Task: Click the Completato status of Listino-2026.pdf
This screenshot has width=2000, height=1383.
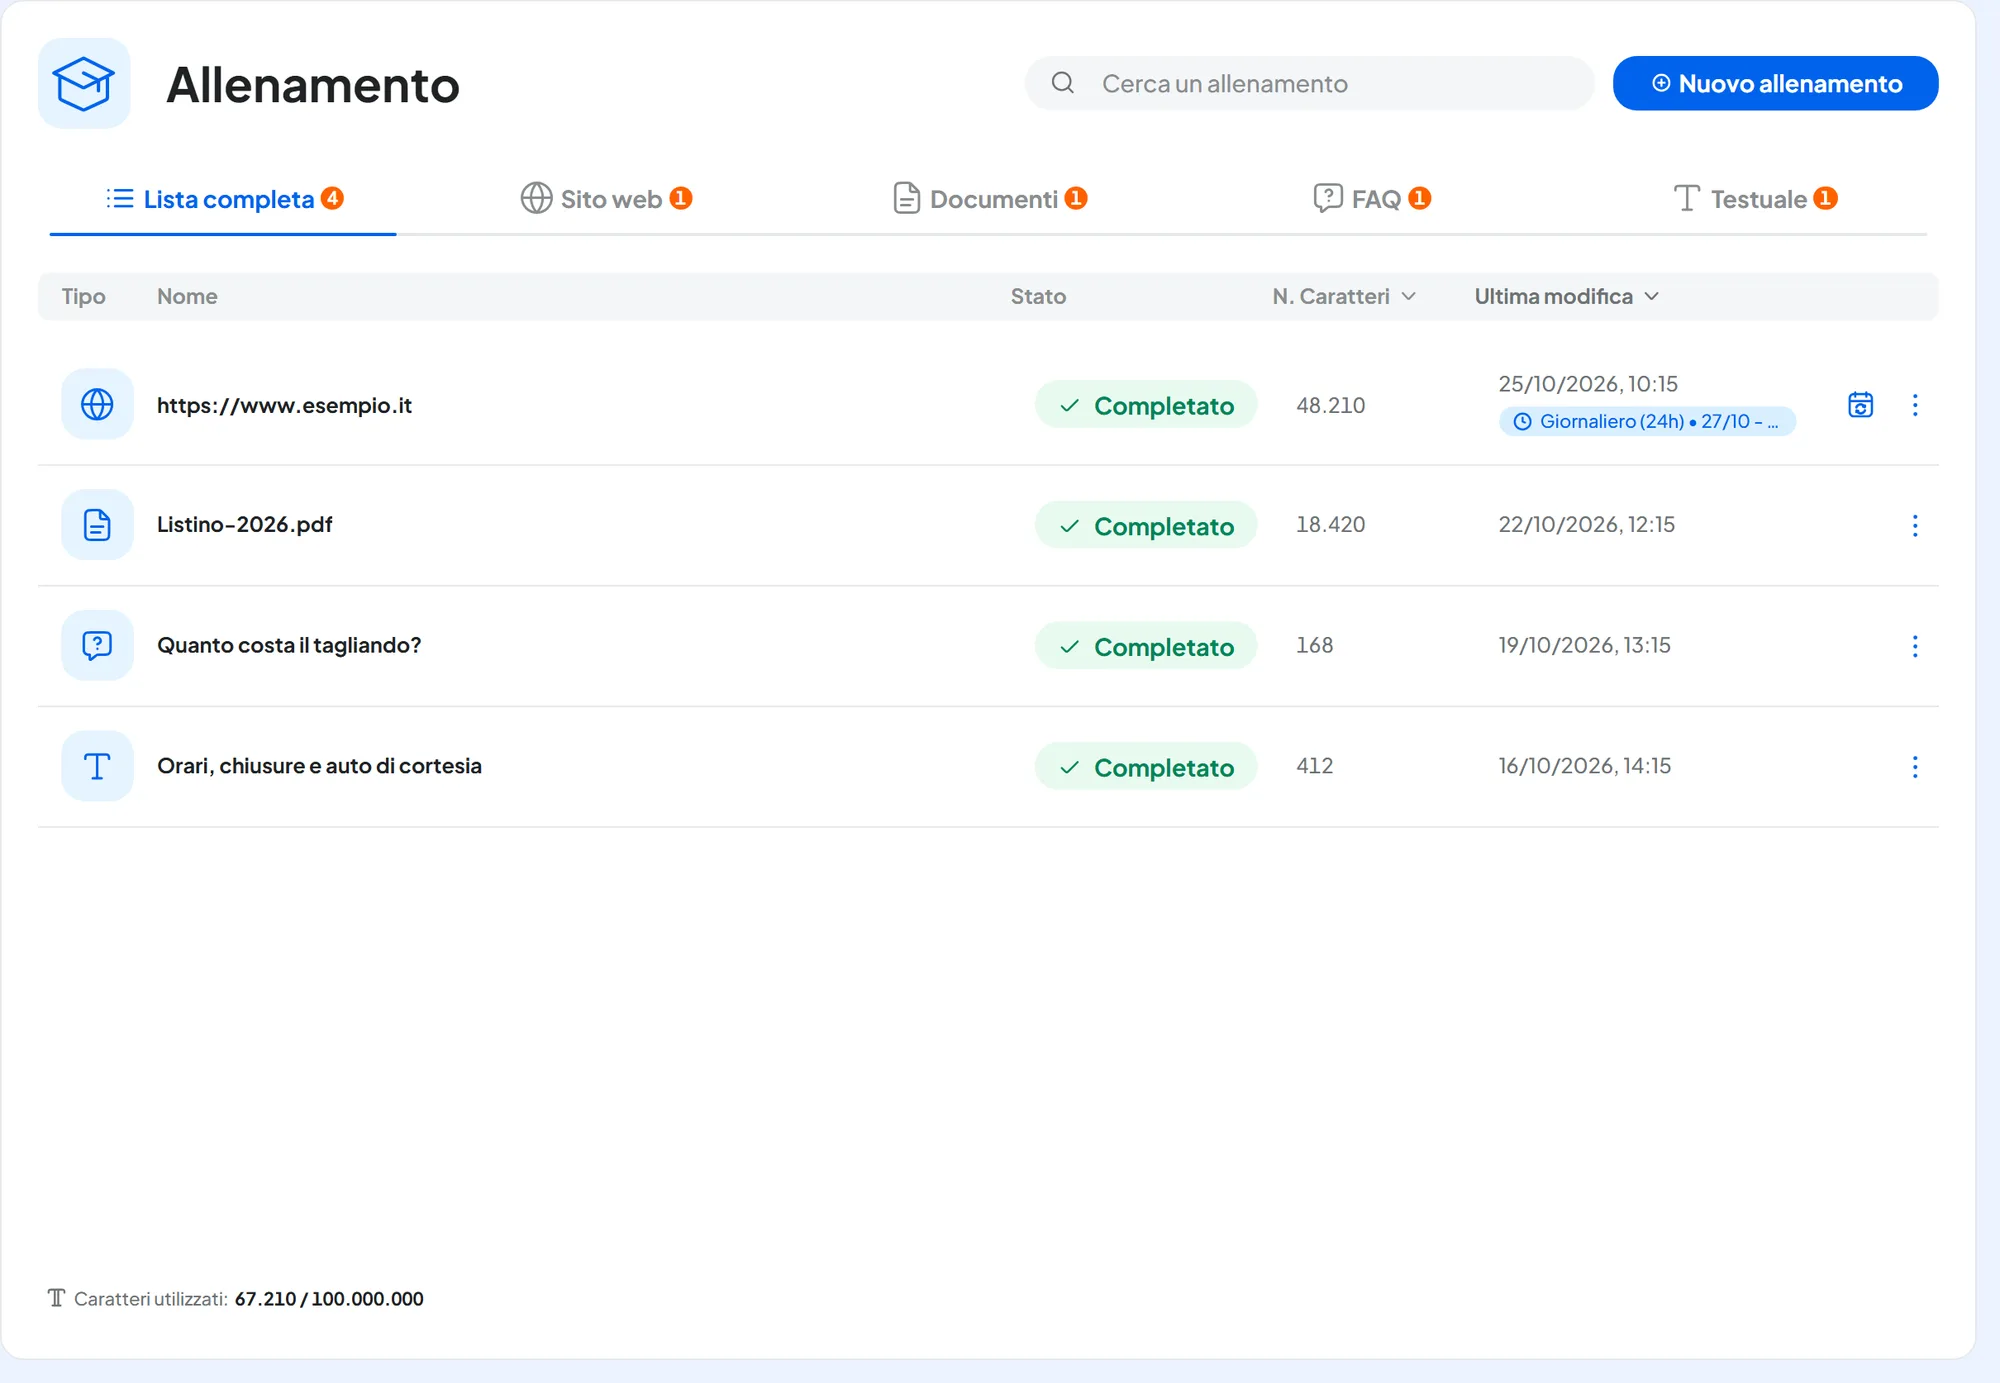Action: [1146, 526]
